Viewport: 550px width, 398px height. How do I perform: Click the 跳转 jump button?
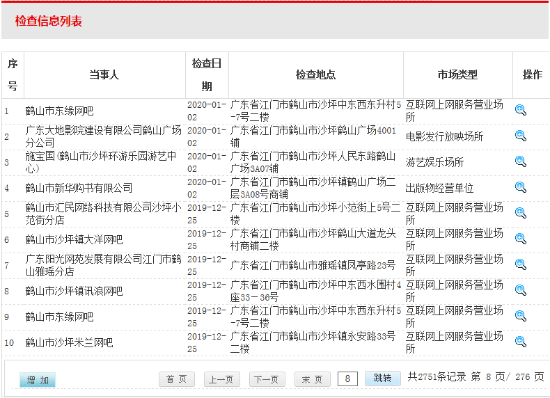tap(383, 378)
